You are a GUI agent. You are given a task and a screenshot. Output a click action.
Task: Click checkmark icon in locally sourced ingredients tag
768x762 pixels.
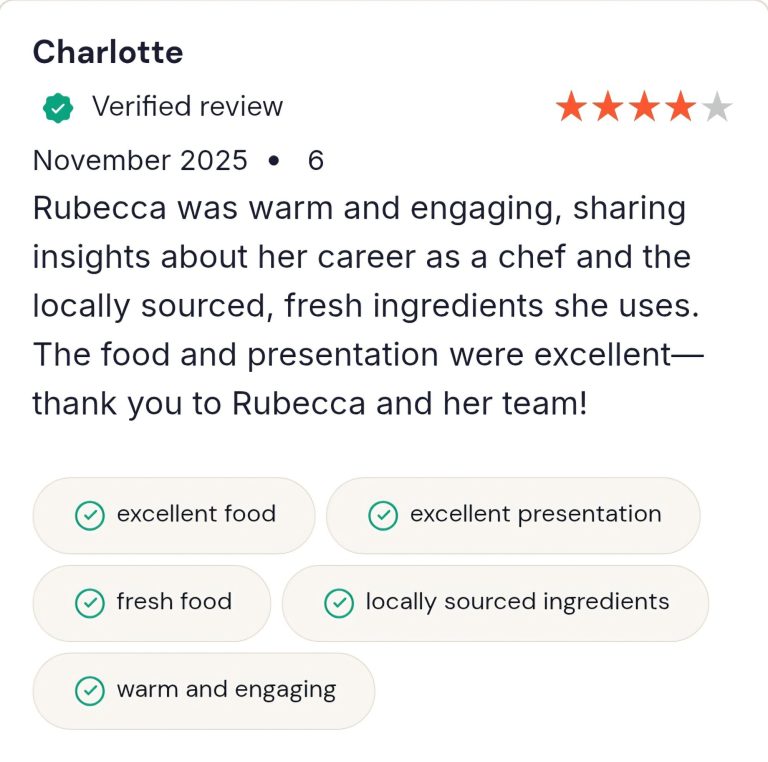(339, 603)
